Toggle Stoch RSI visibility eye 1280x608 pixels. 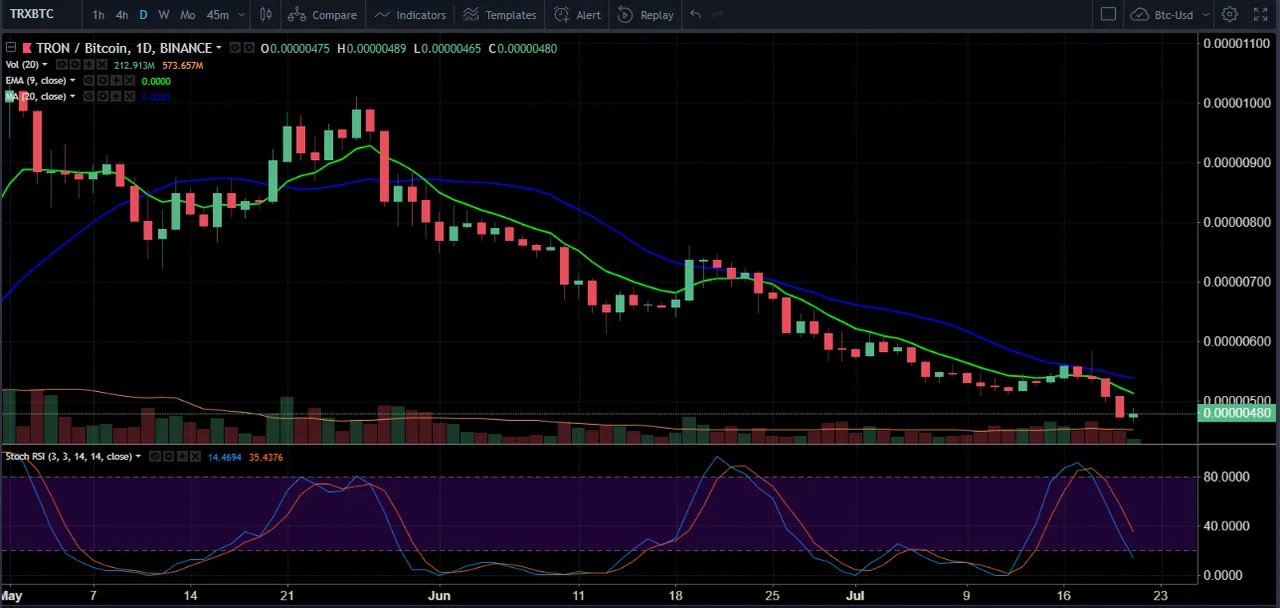(155, 456)
